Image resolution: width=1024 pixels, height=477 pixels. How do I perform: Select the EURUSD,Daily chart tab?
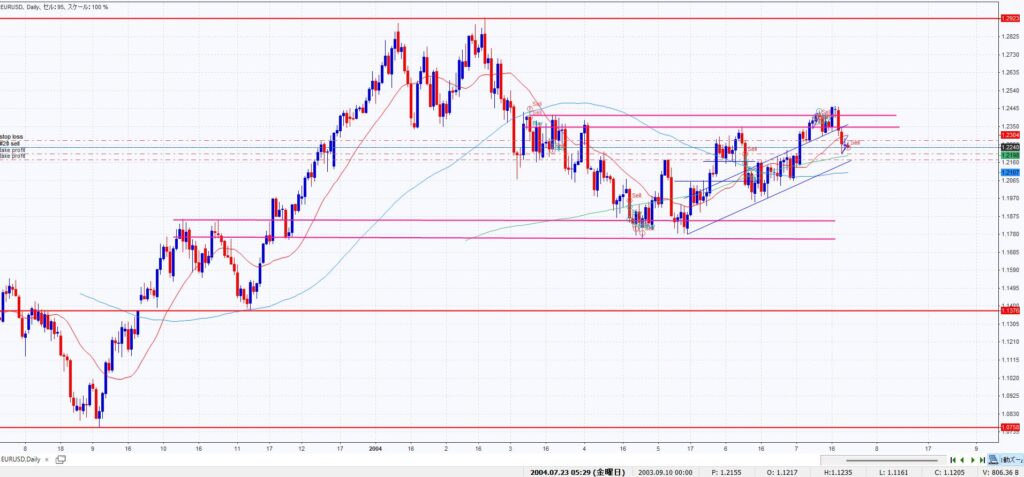click(20, 459)
